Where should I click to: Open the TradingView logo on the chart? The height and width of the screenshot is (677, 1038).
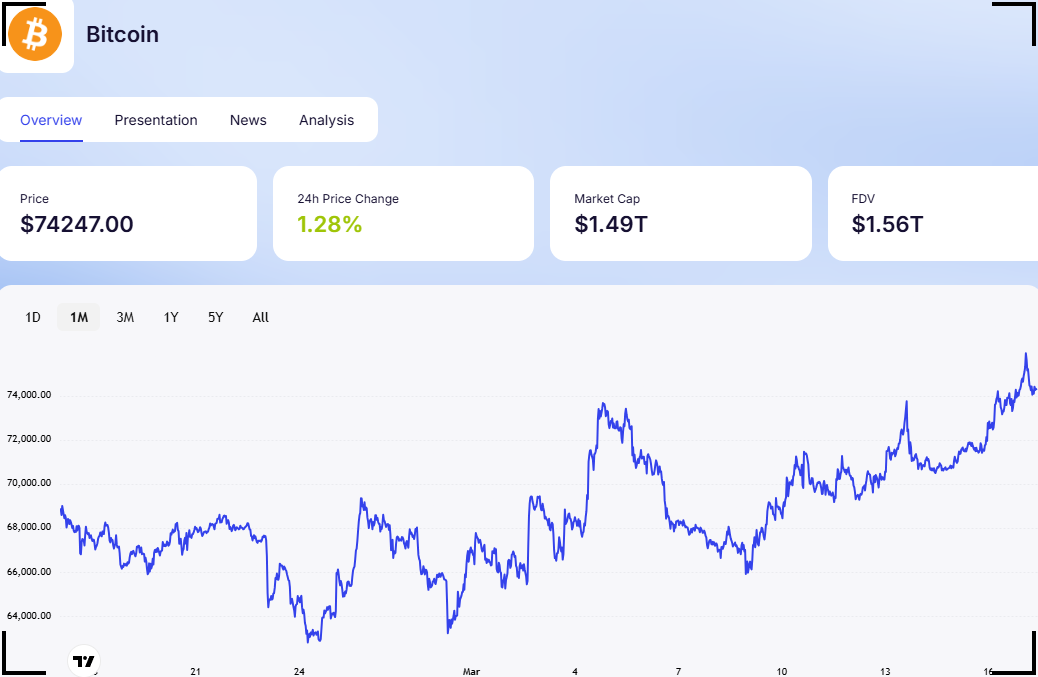pyautogui.click(x=85, y=660)
